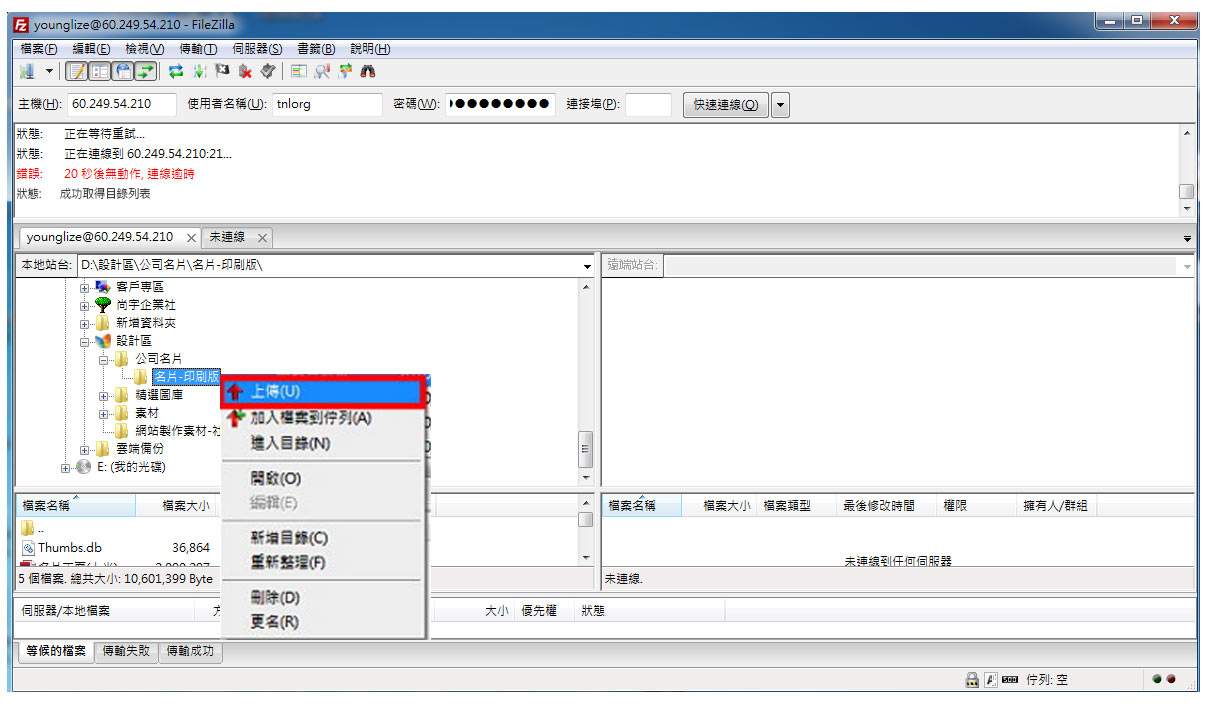Expand the 精選圖庫 tree node
The image size is (1207, 705).
(104, 395)
